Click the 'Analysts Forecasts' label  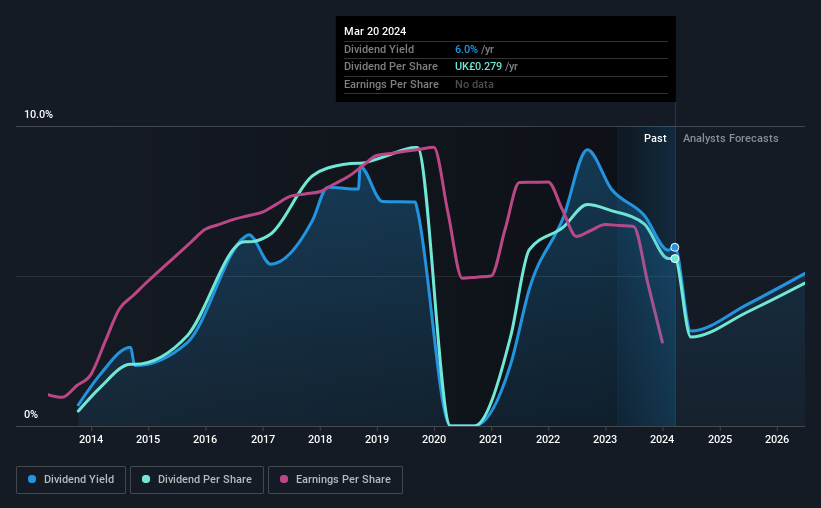coord(730,138)
